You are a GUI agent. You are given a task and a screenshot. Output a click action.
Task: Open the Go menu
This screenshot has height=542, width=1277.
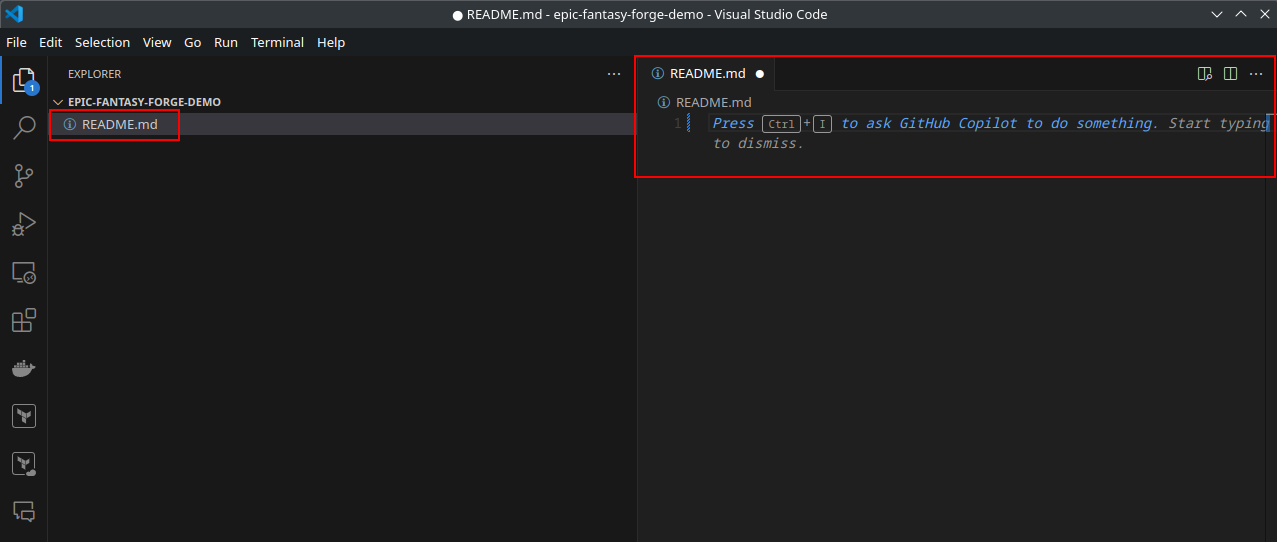pos(193,42)
